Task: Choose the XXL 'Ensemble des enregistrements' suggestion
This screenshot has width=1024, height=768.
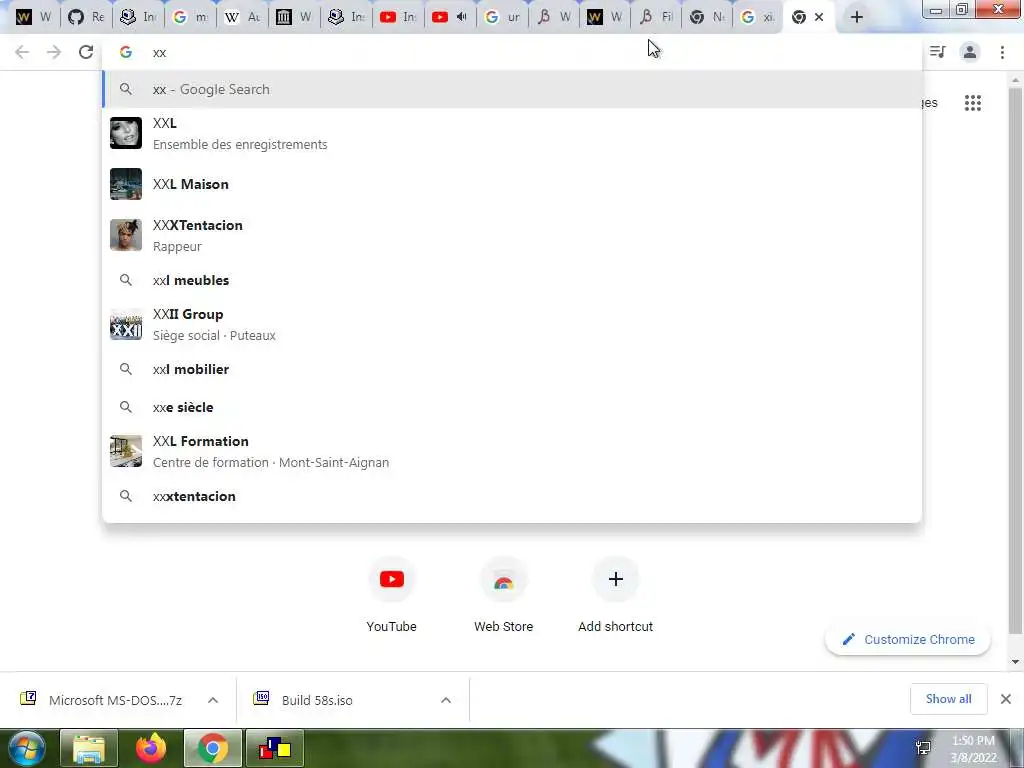Action: 512,133
